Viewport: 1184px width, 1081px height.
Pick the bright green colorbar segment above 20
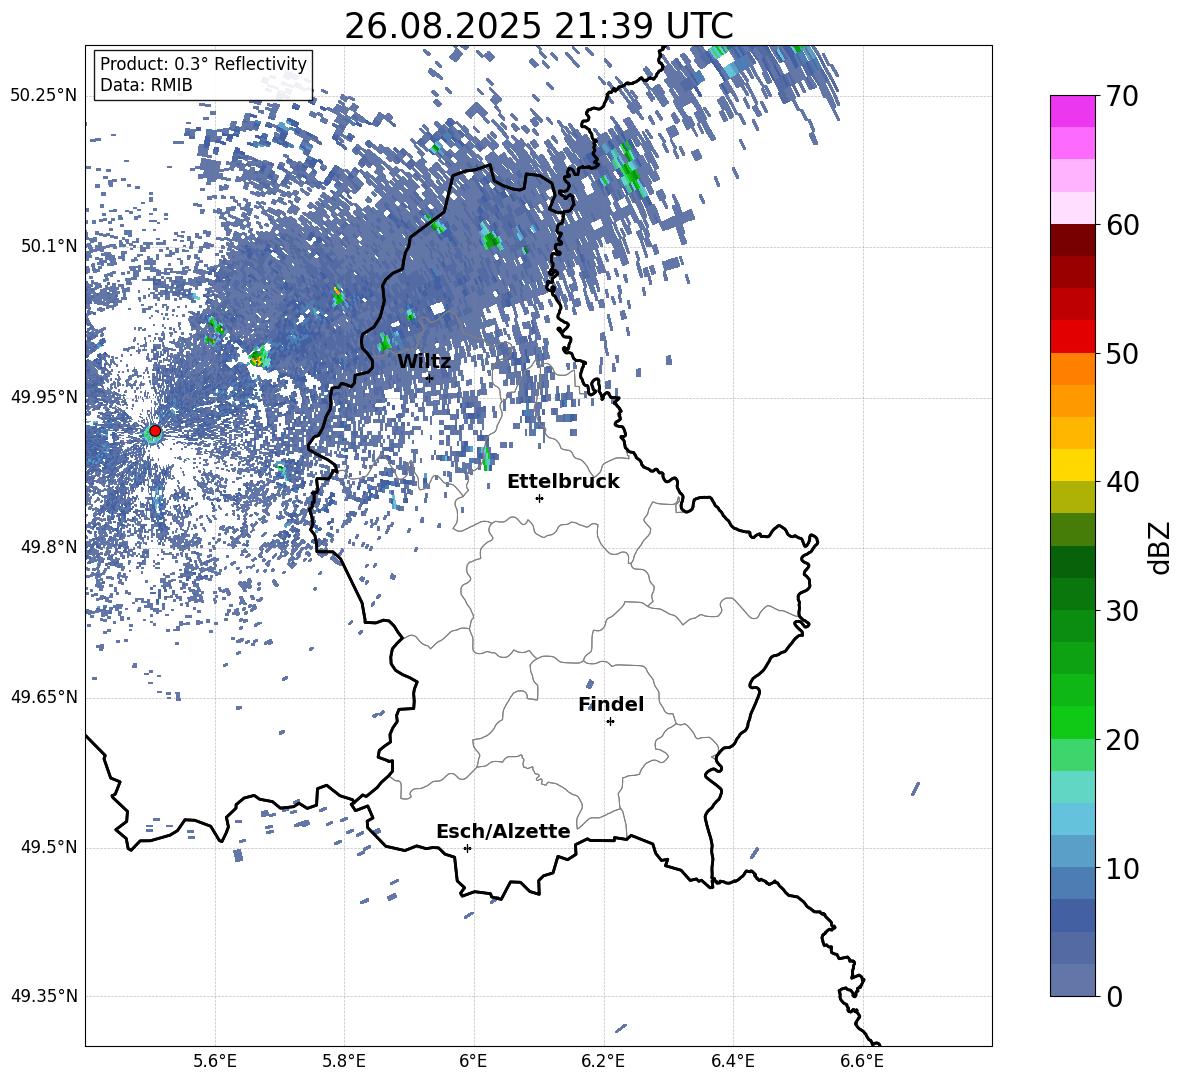[x=1073, y=722]
